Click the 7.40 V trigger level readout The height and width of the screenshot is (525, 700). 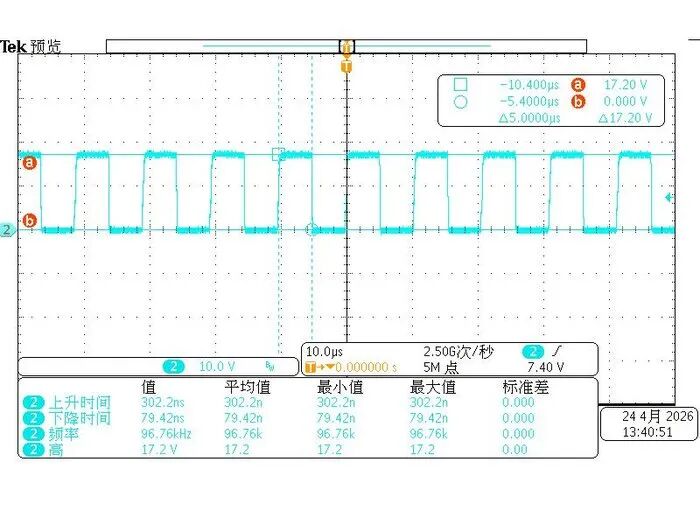[x=546, y=367]
